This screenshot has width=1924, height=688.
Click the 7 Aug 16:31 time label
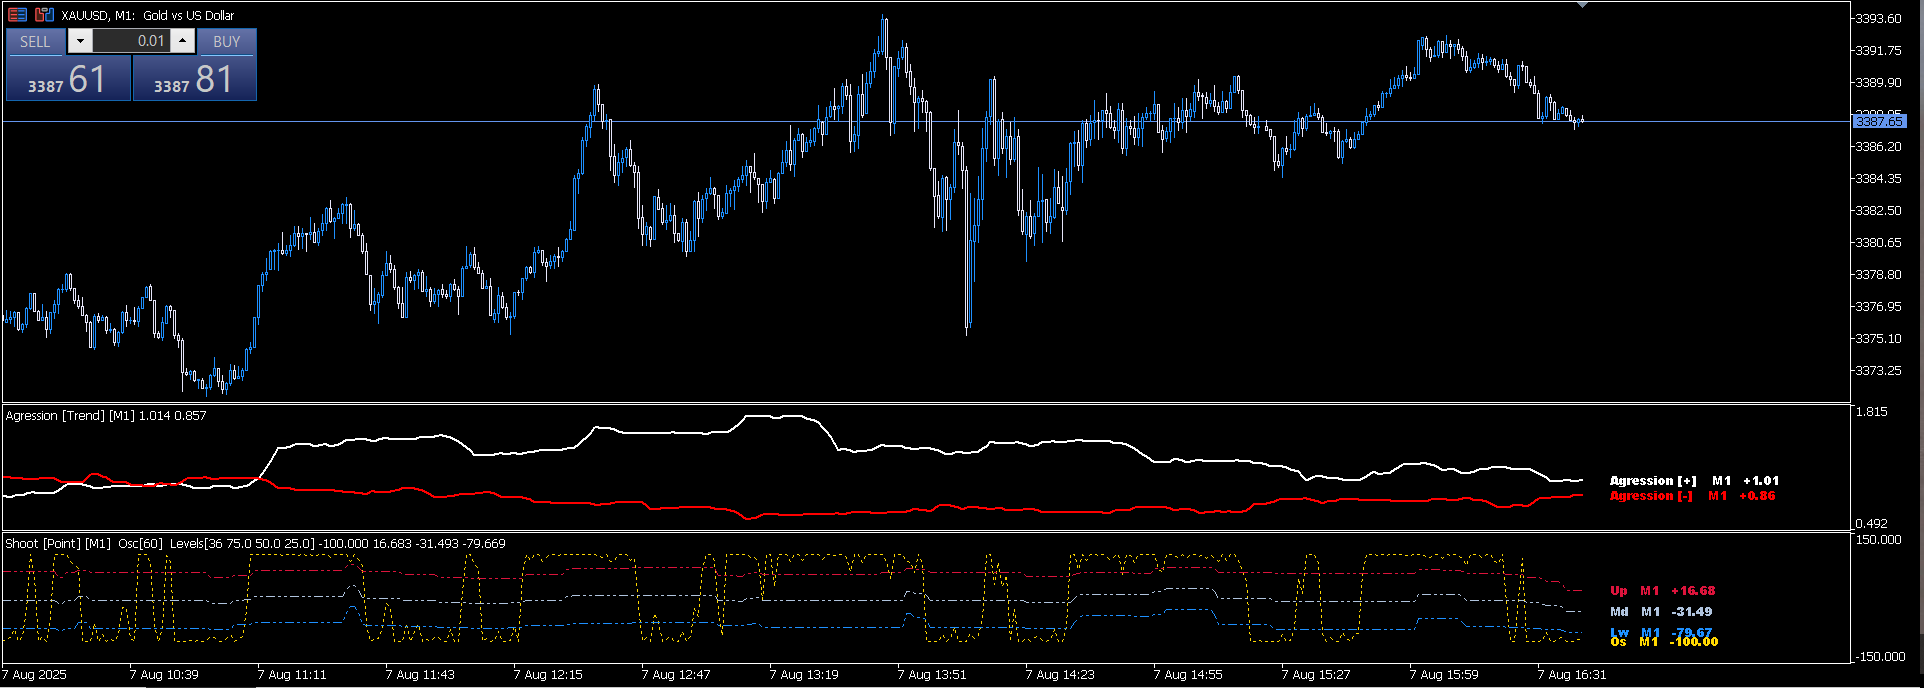click(1573, 675)
